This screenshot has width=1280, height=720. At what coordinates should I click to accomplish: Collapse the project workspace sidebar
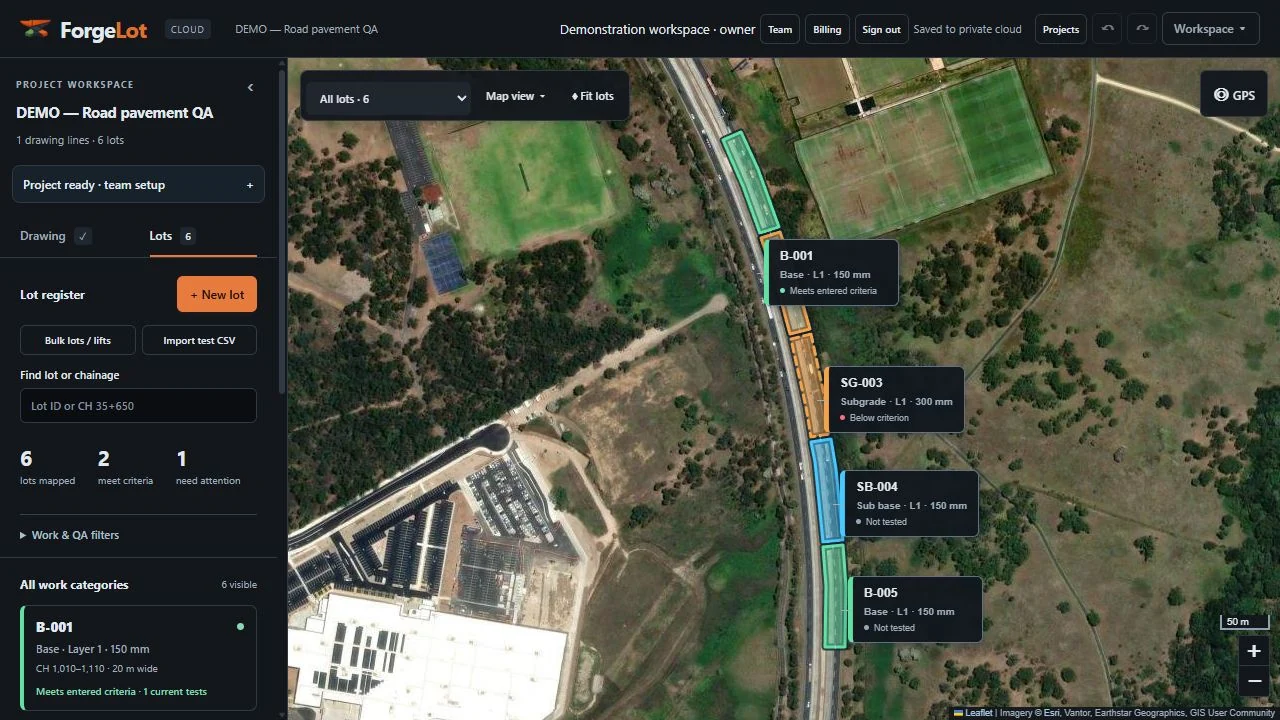point(250,87)
